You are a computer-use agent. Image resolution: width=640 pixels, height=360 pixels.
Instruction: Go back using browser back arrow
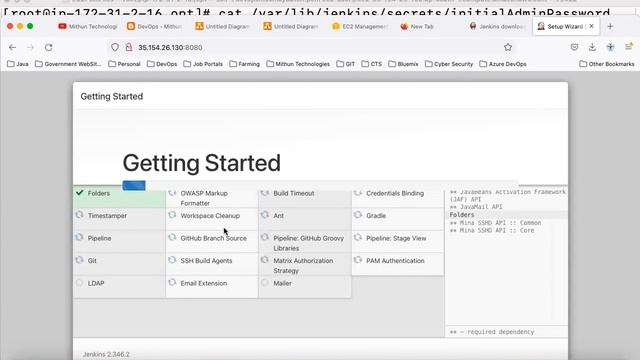[13, 47]
